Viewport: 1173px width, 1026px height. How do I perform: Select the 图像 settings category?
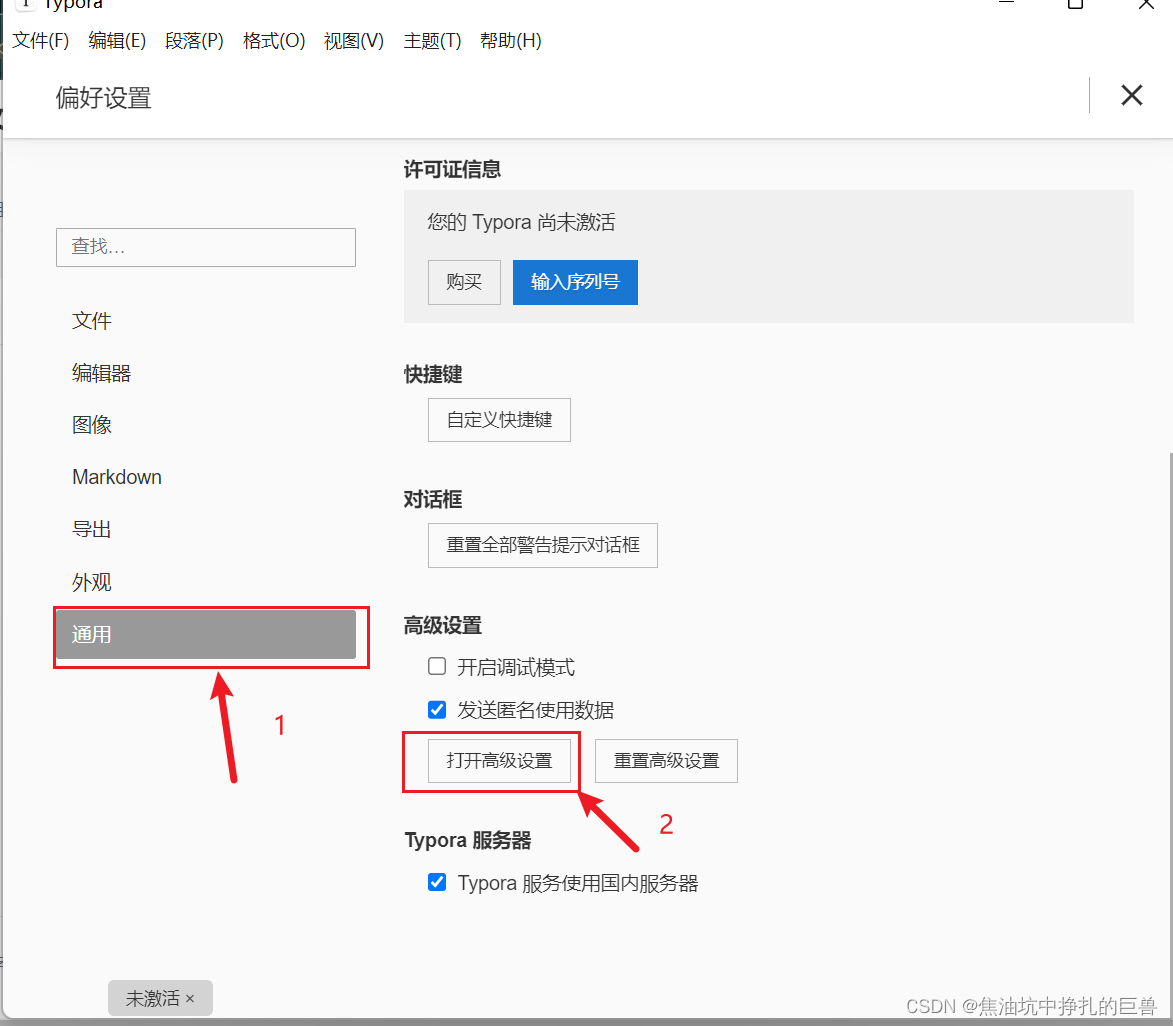pyautogui.click(x=92, y=425)
